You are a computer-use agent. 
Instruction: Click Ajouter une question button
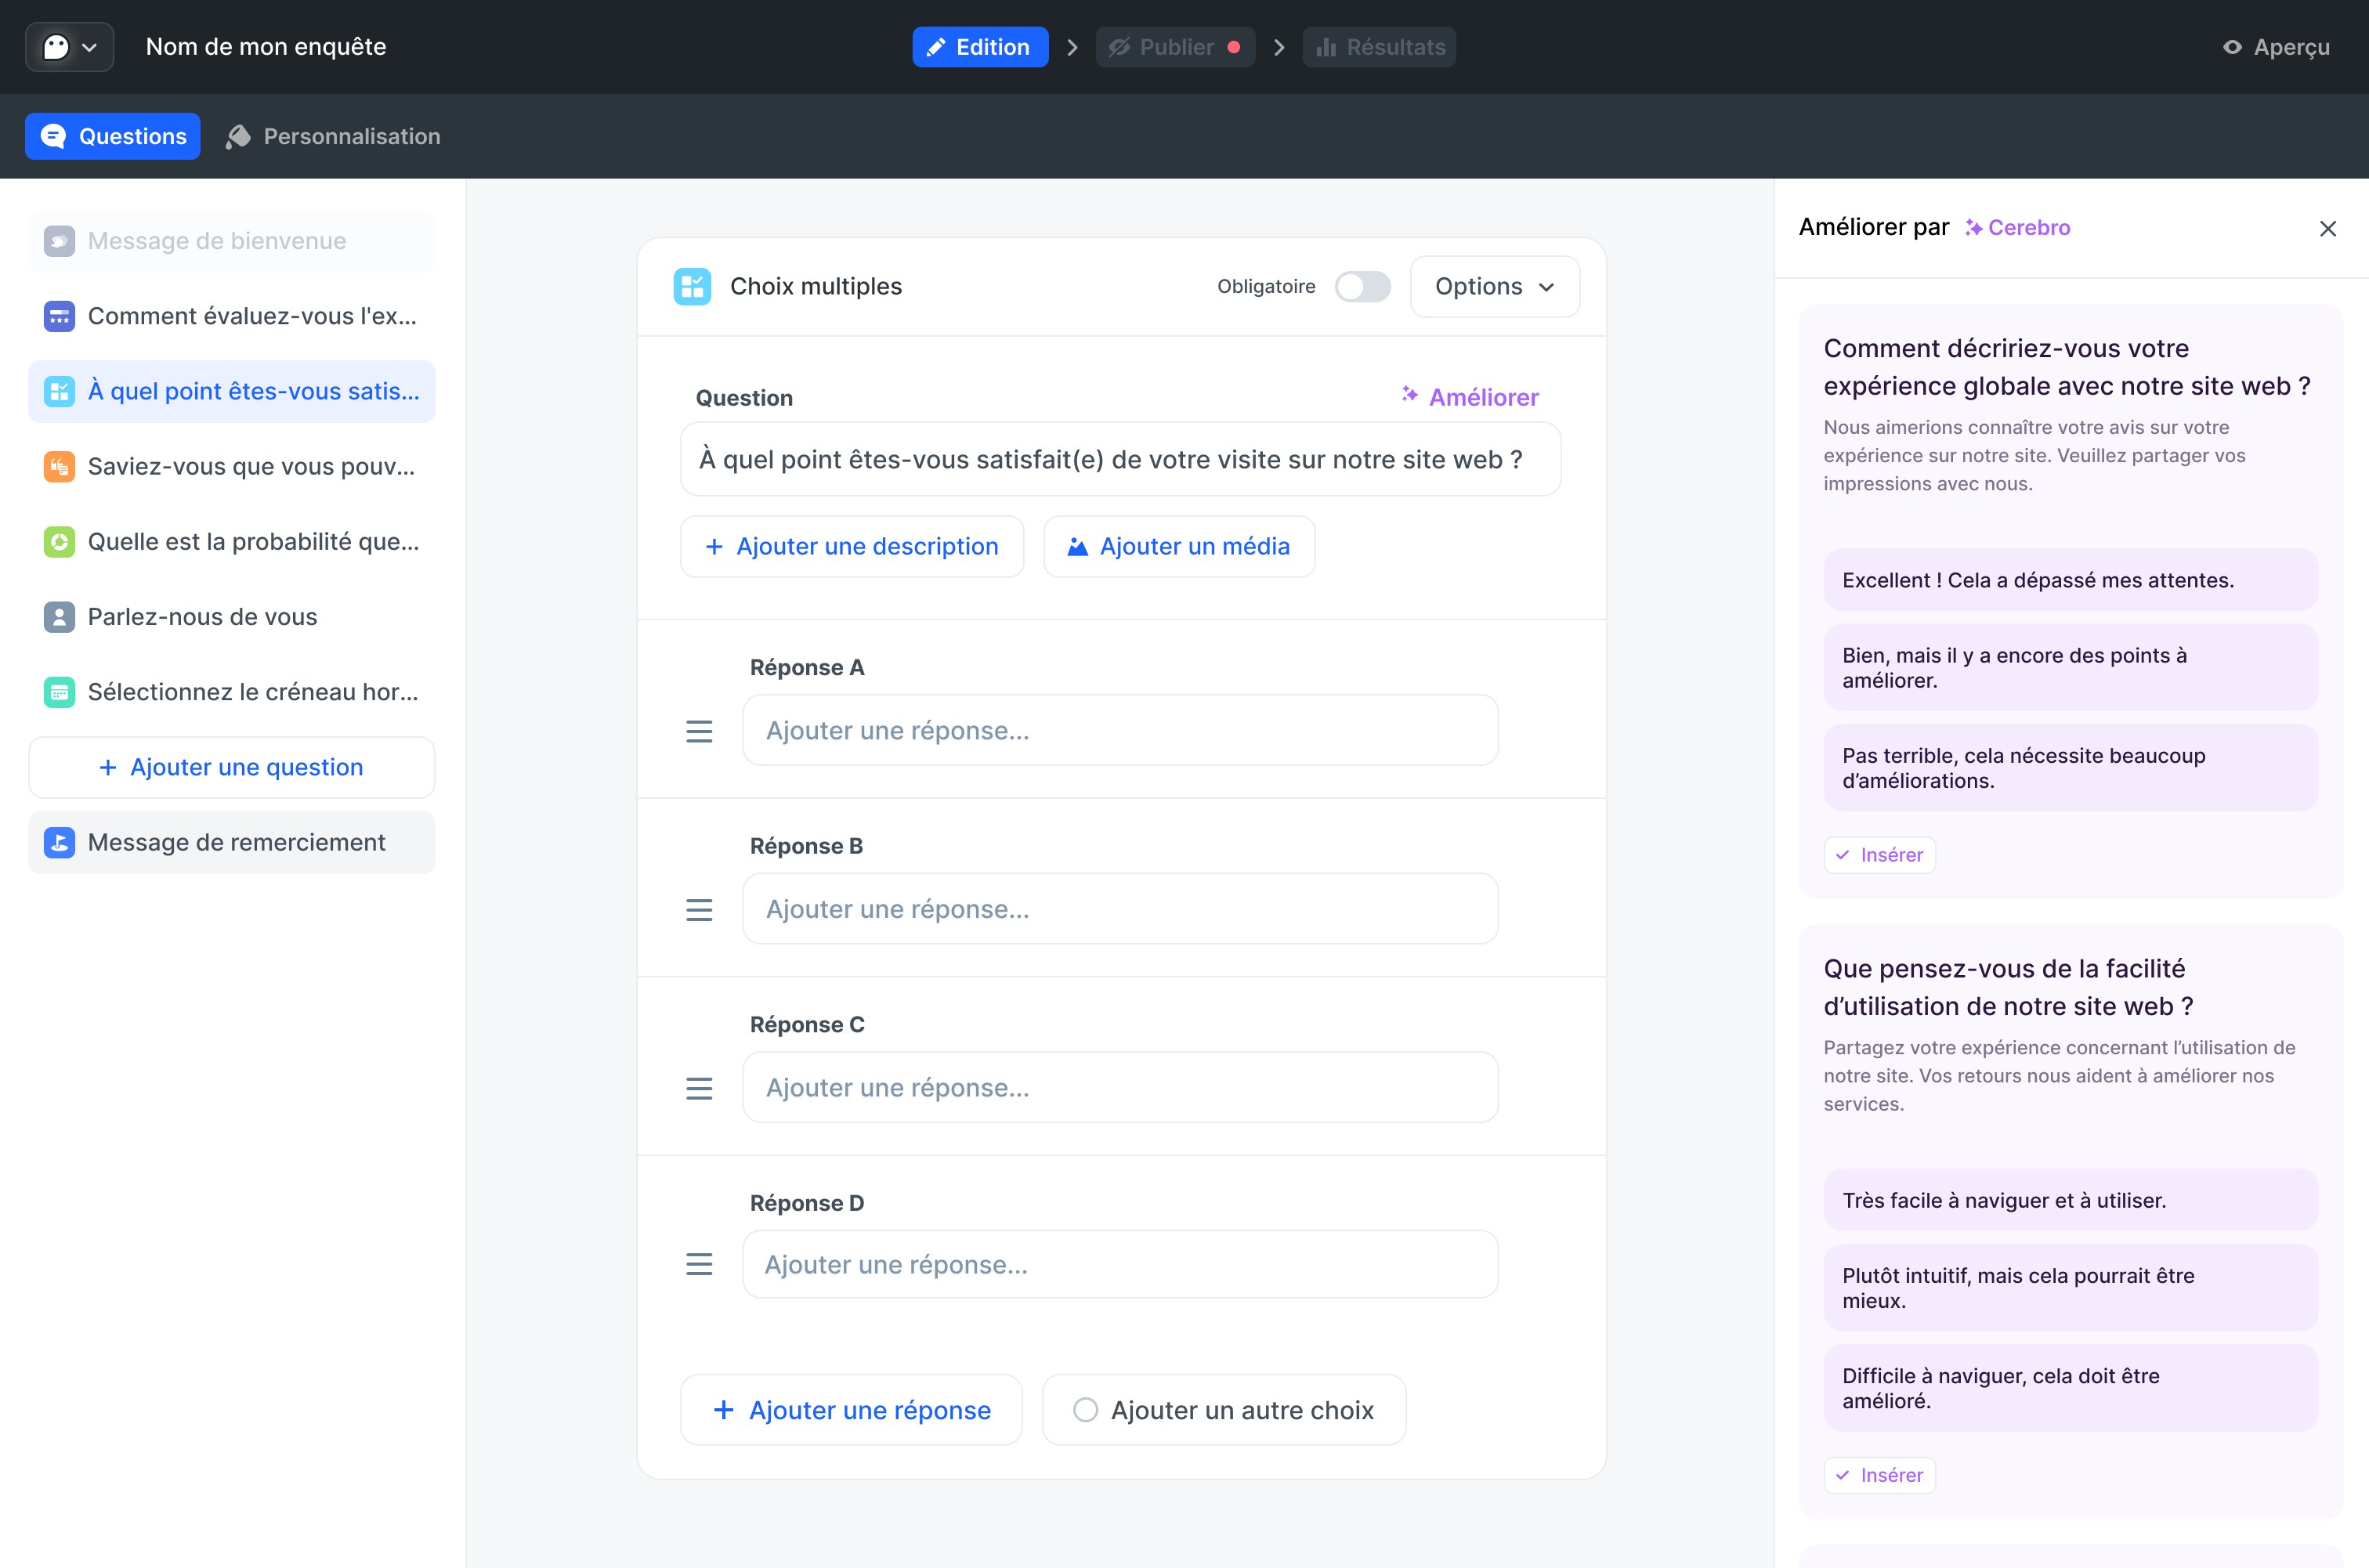click(x=231, y=767)
